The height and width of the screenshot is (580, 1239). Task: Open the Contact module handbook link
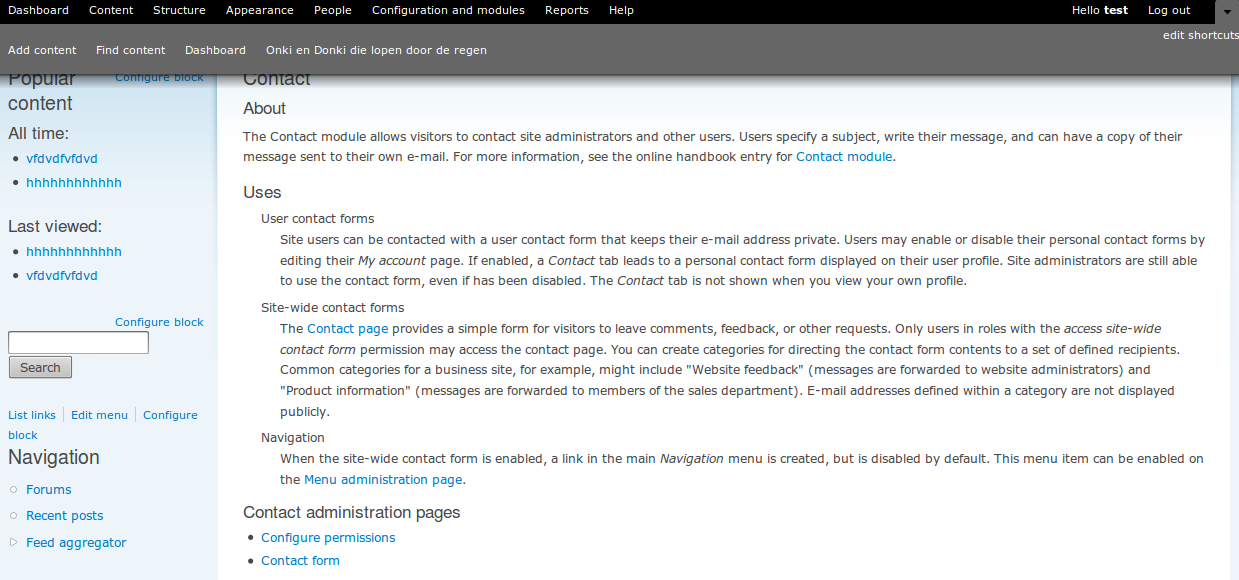tap(844, 157)
